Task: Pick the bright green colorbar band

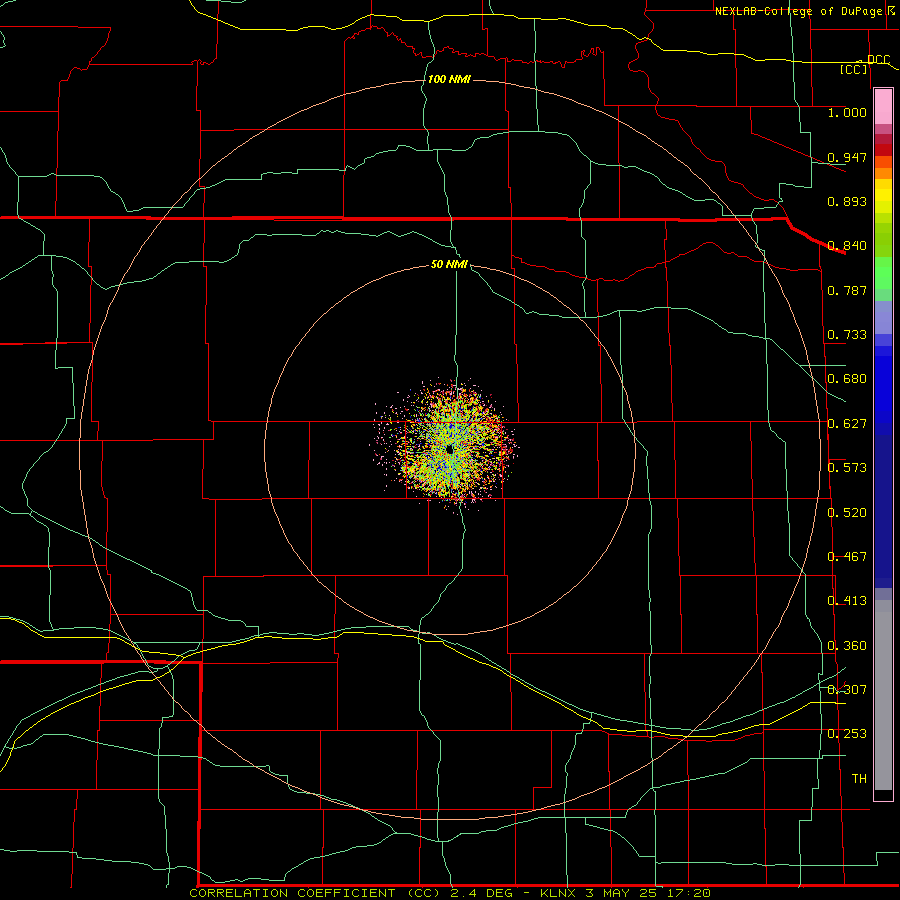Action: [x=883, y=273]
